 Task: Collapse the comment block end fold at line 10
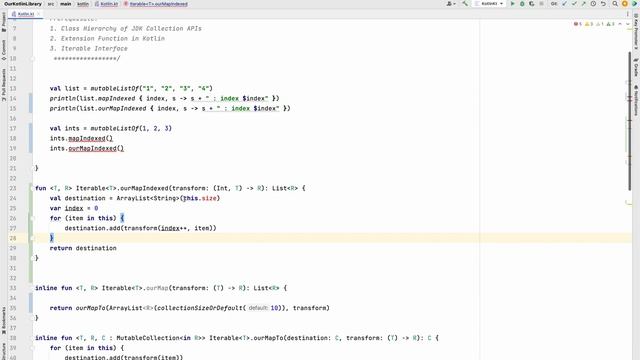click(32, 58)
